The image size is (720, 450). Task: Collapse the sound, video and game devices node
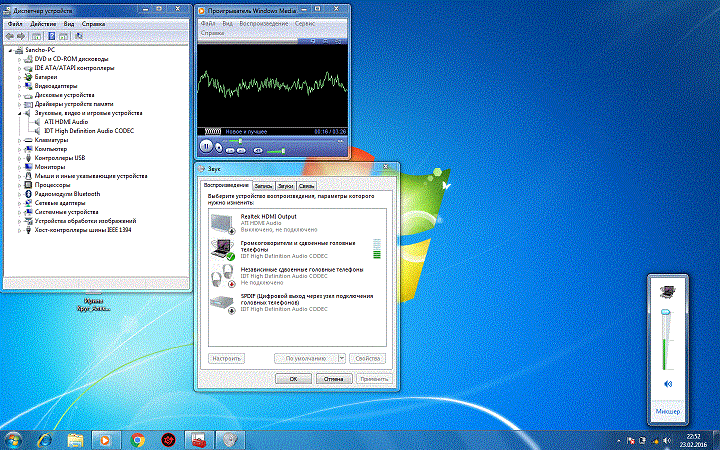coord(18,113)
